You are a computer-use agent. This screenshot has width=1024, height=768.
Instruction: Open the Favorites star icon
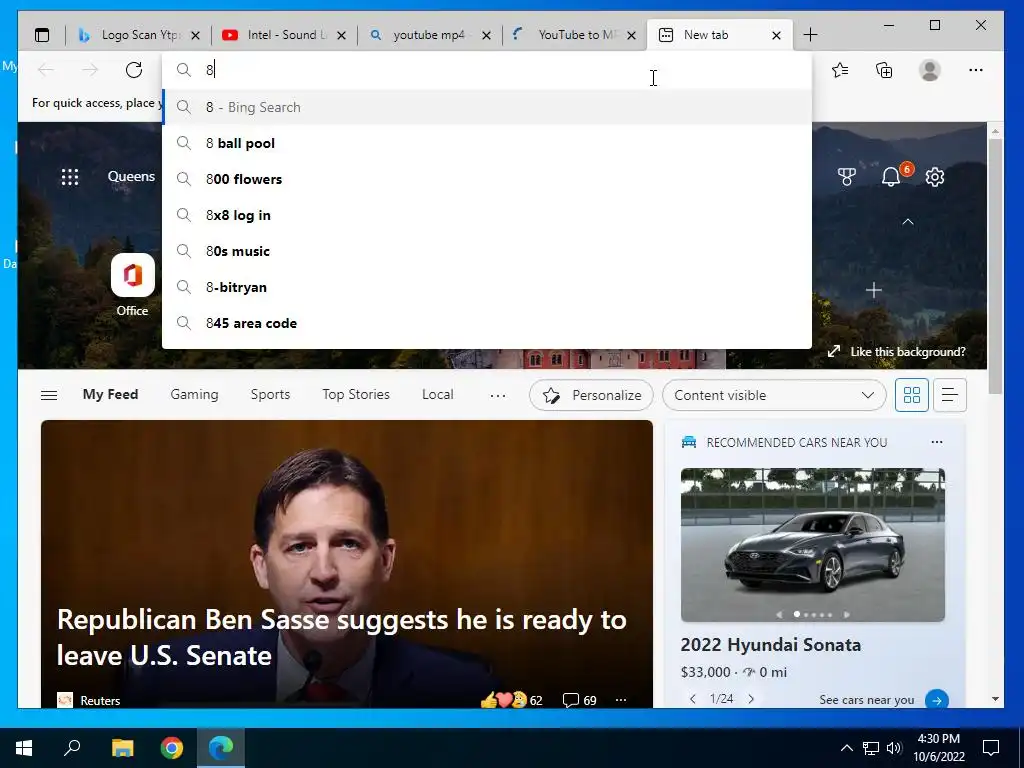click(840, 70)
